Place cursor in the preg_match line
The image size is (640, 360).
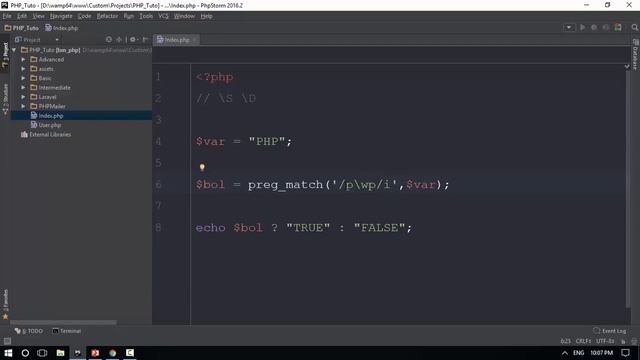pyautogui.click(x=322, y=184)
